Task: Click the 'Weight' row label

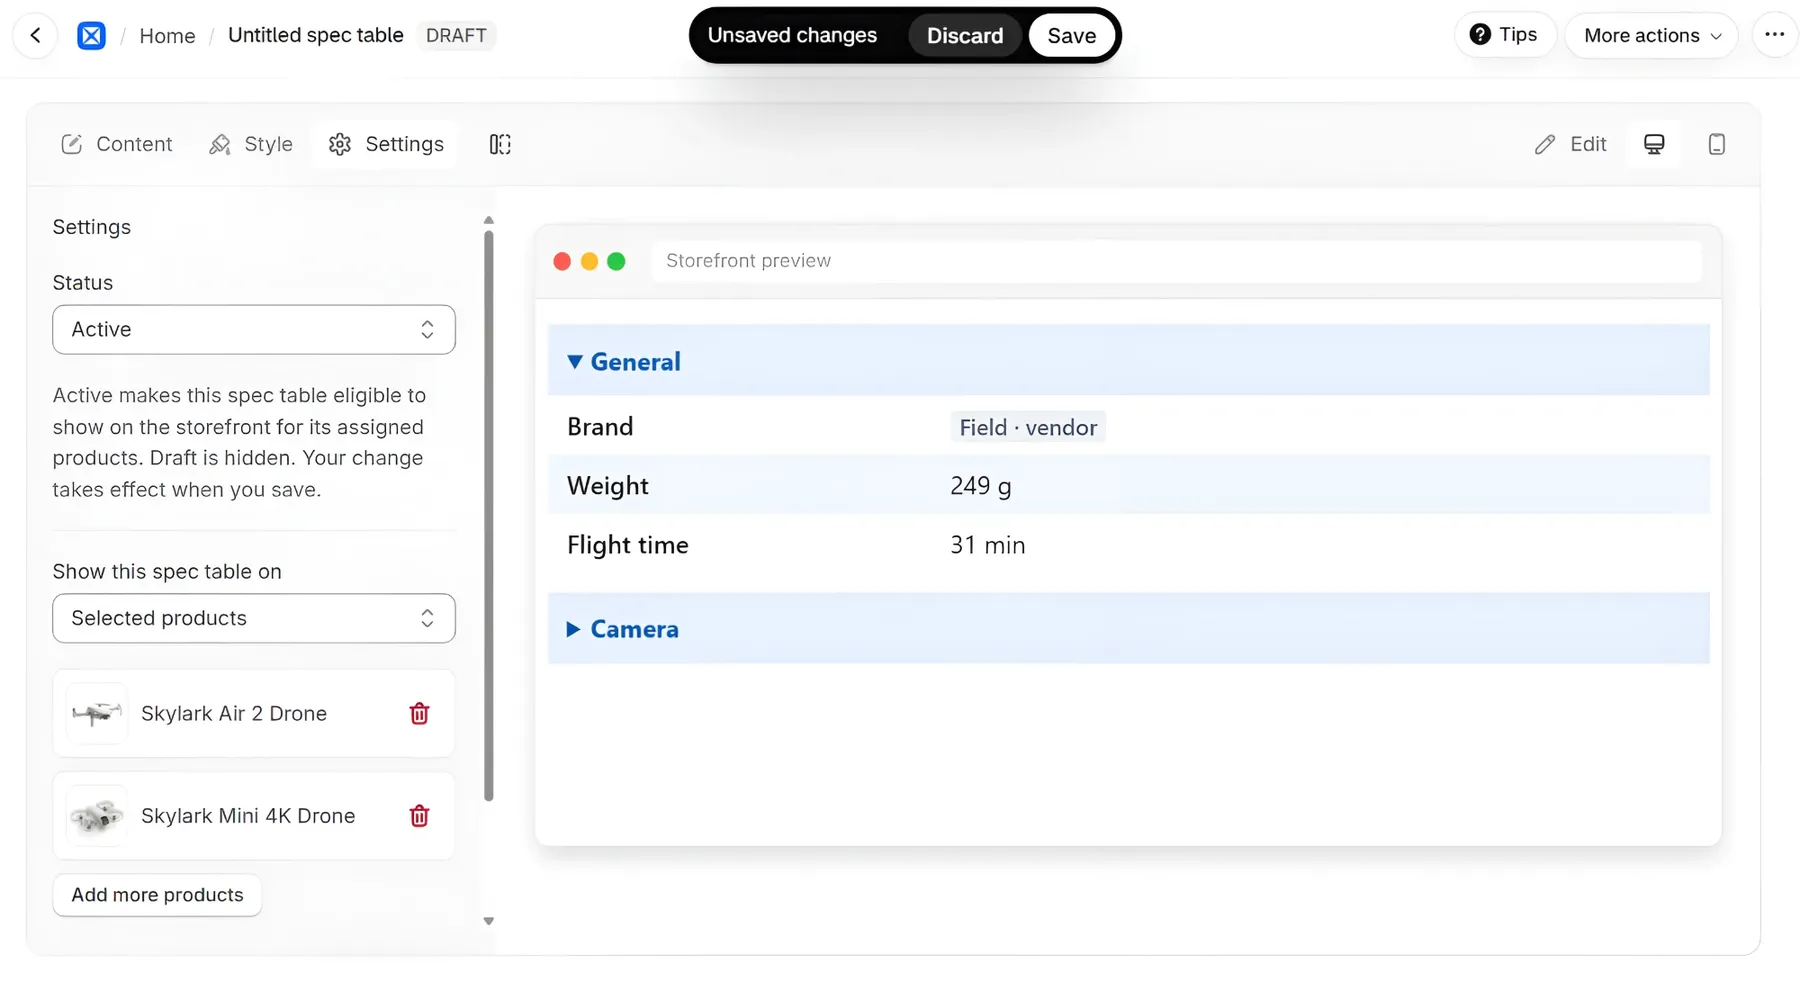Action: pyautogui.click(x=608, y=486)
